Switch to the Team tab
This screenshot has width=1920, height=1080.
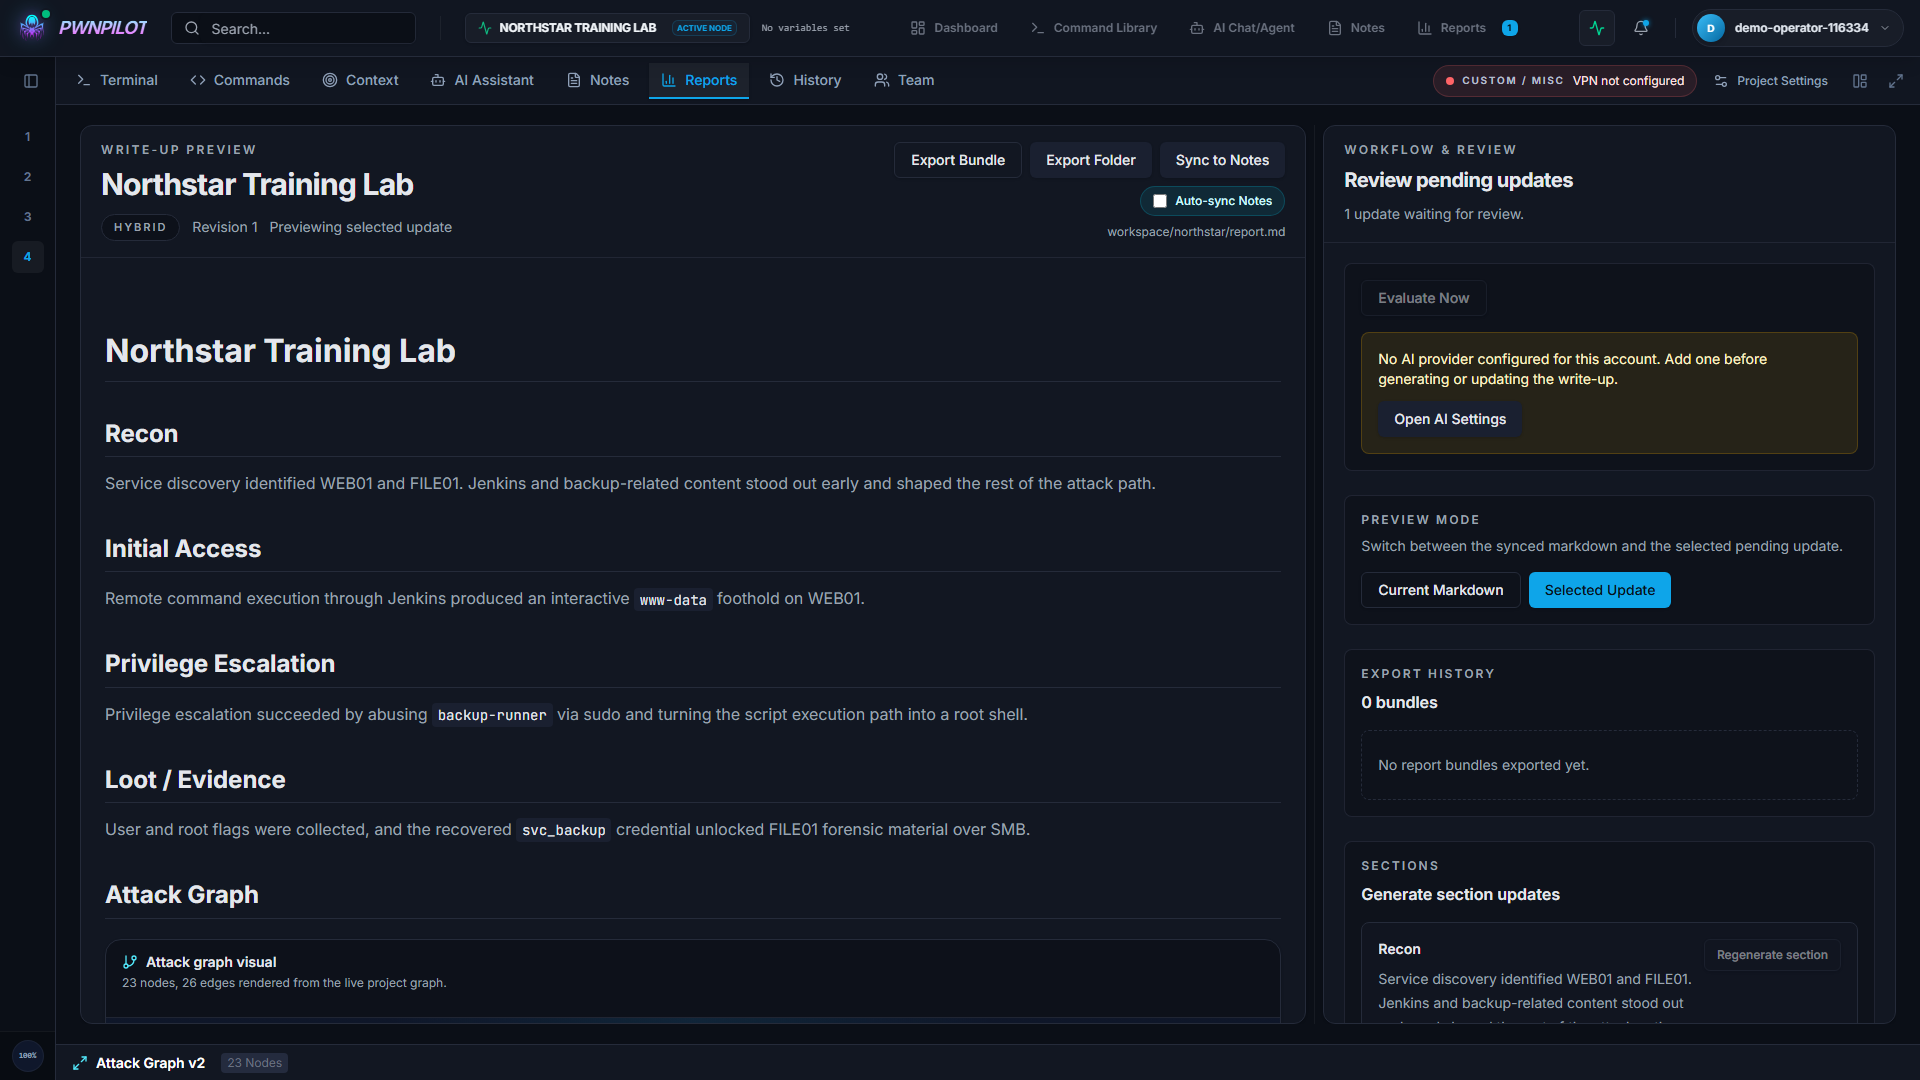(x=904, y=80)
